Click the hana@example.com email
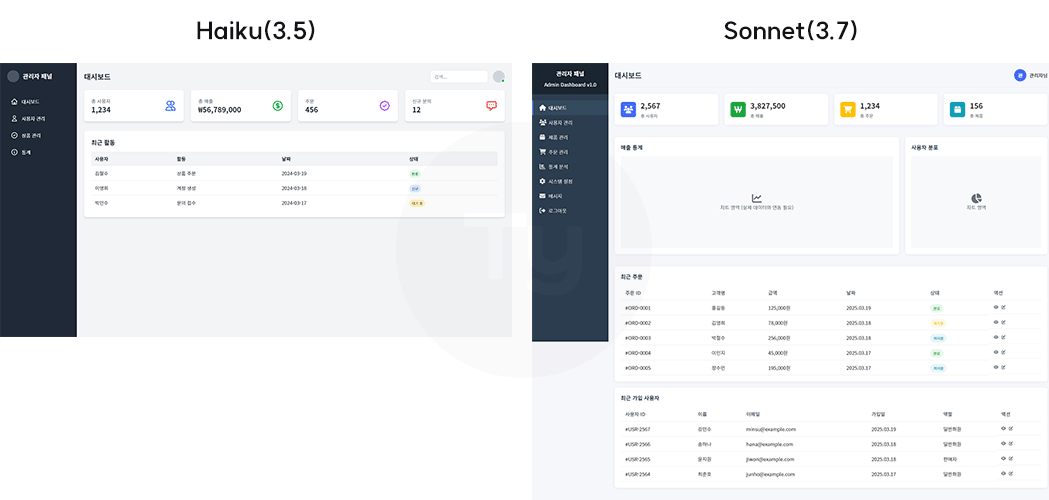 (x=769, y=444)
